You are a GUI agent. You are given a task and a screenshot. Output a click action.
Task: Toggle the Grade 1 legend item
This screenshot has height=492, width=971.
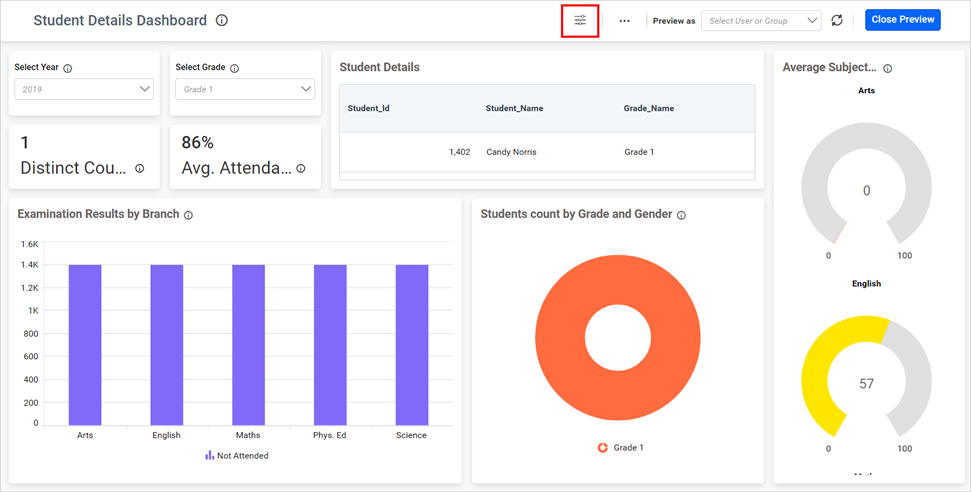(x=620, y=447)
